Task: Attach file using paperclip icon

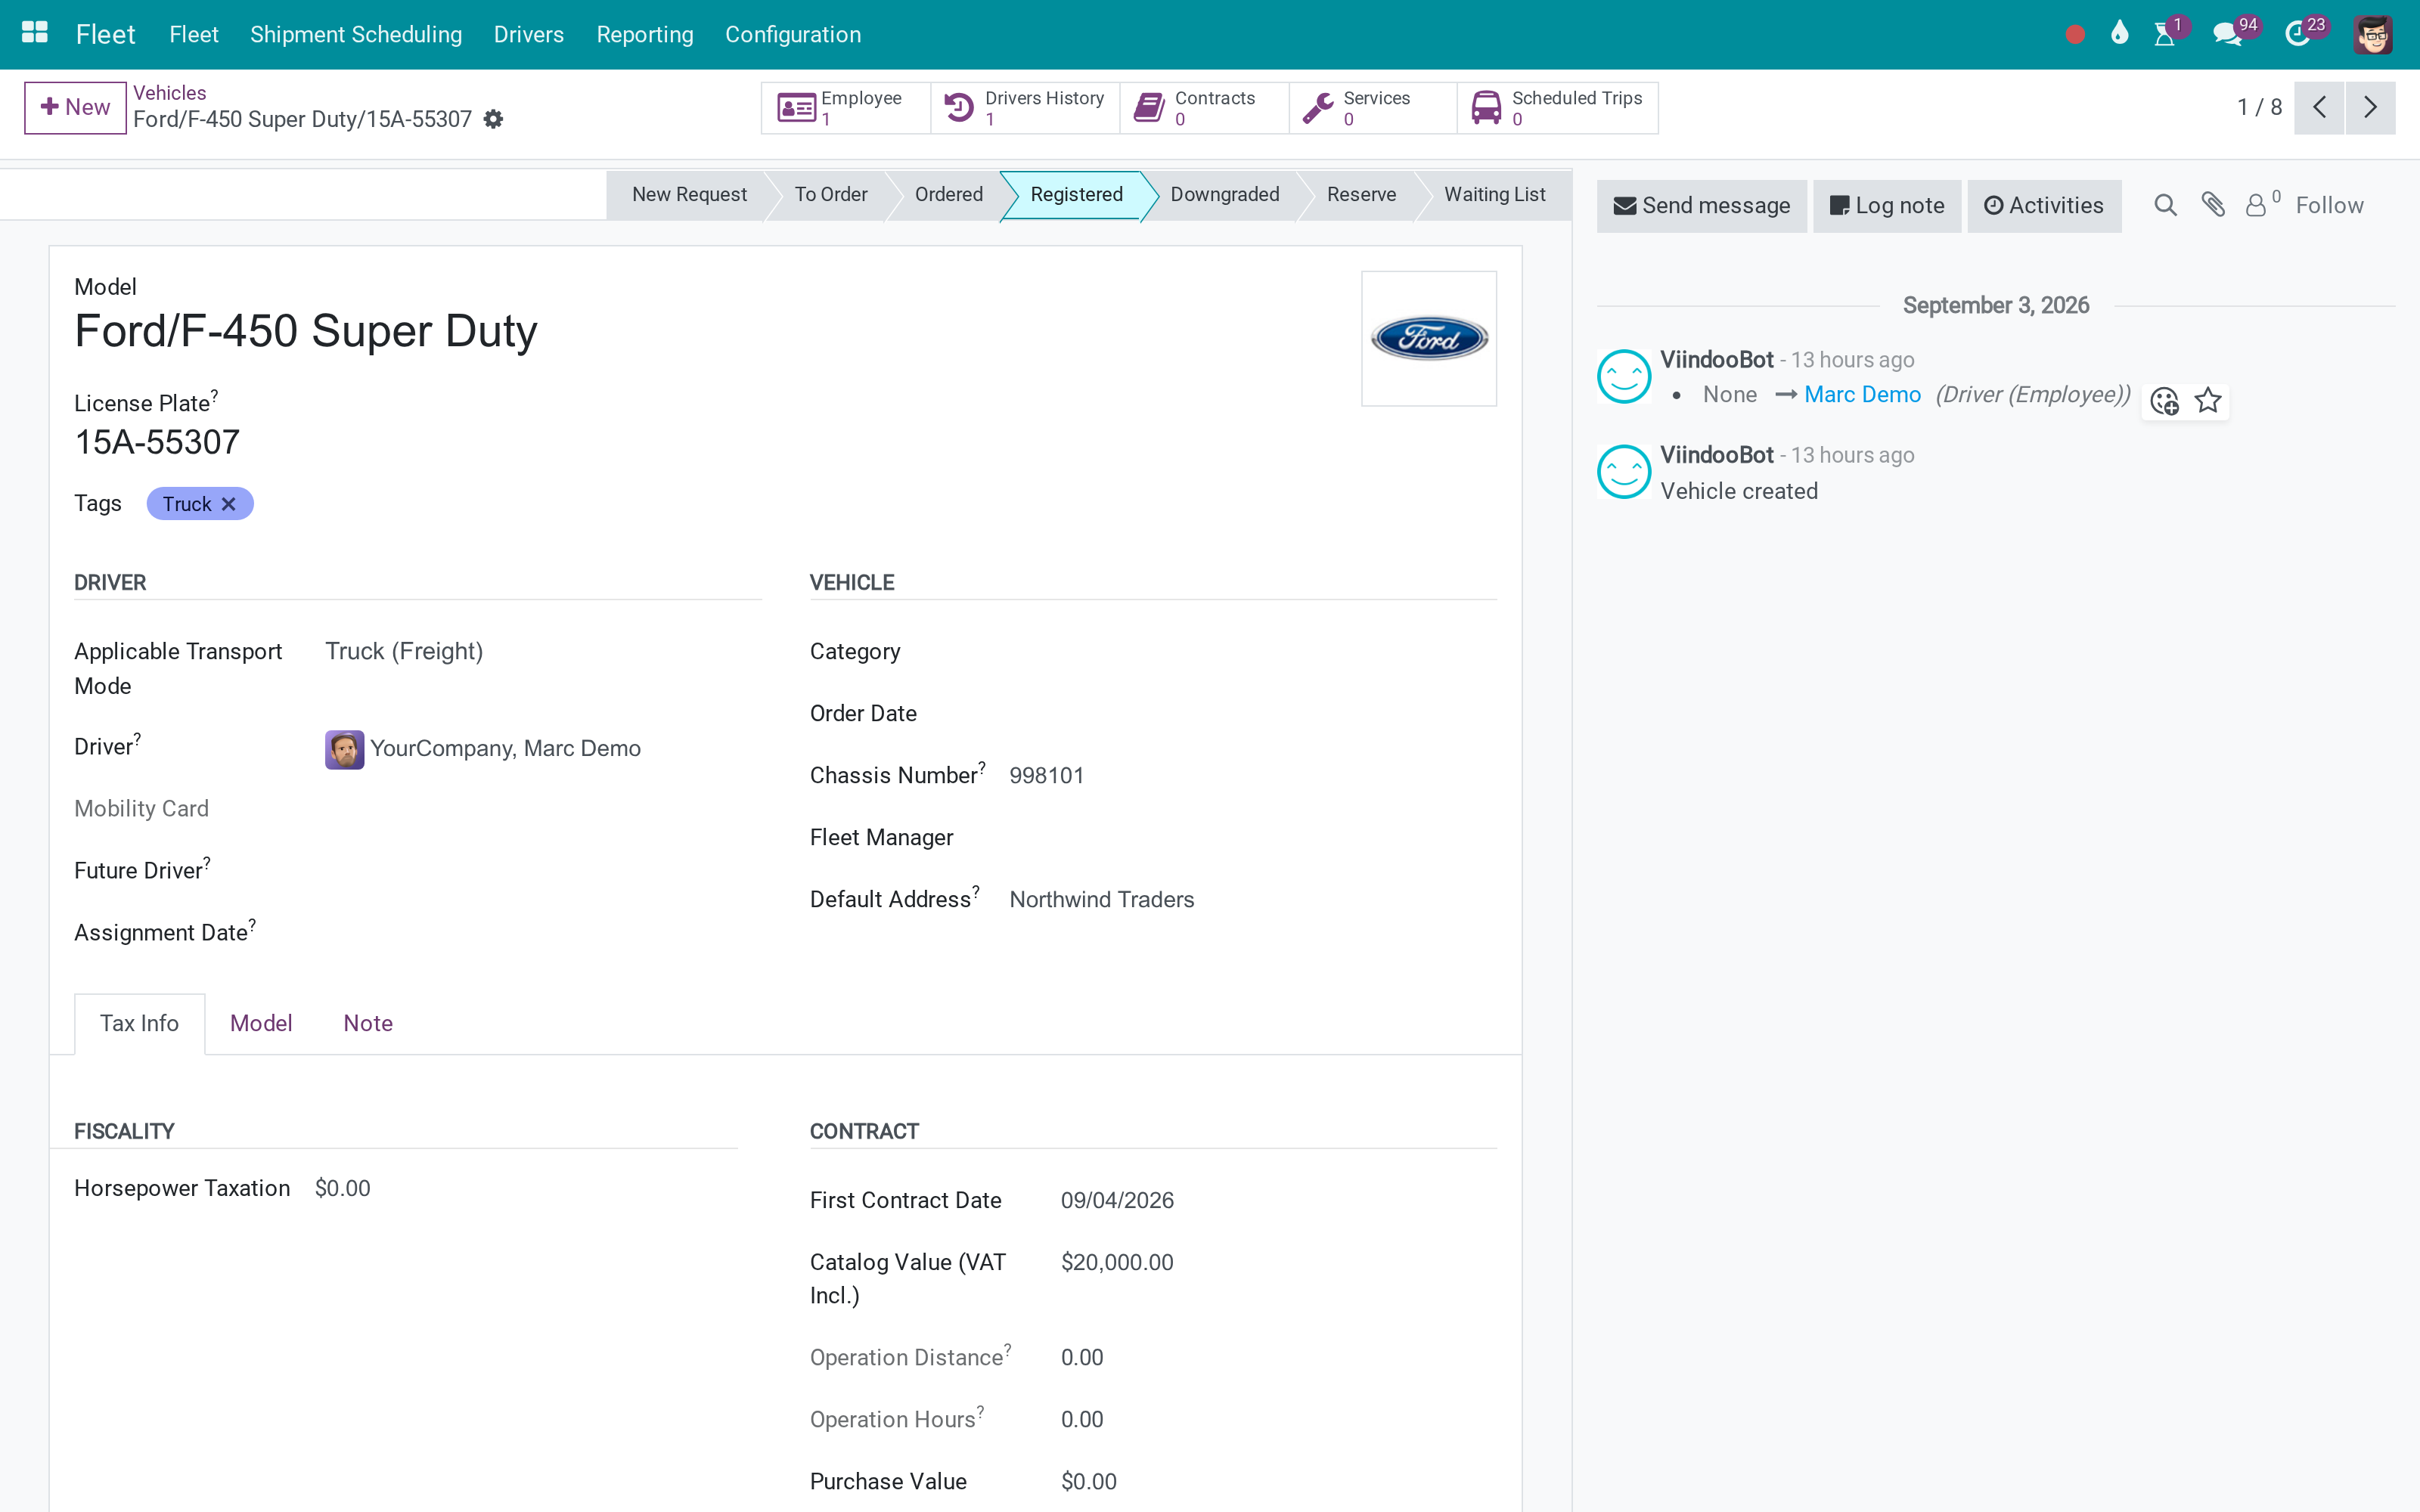Action: 2213,205
